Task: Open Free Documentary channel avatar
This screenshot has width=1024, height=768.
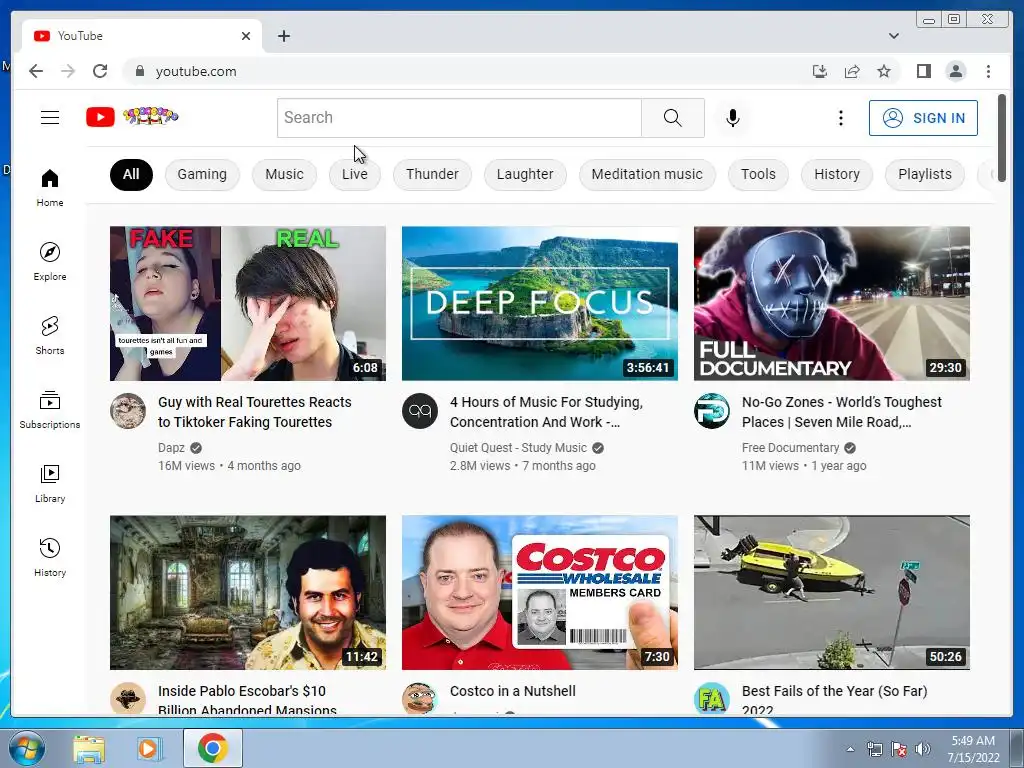Action: (711, 411)
